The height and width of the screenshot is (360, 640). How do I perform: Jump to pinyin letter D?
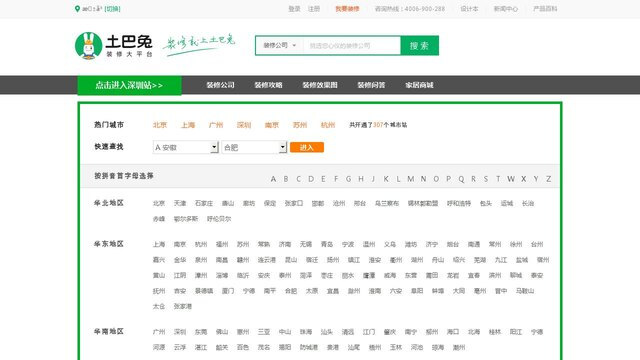tap(311, 179)
